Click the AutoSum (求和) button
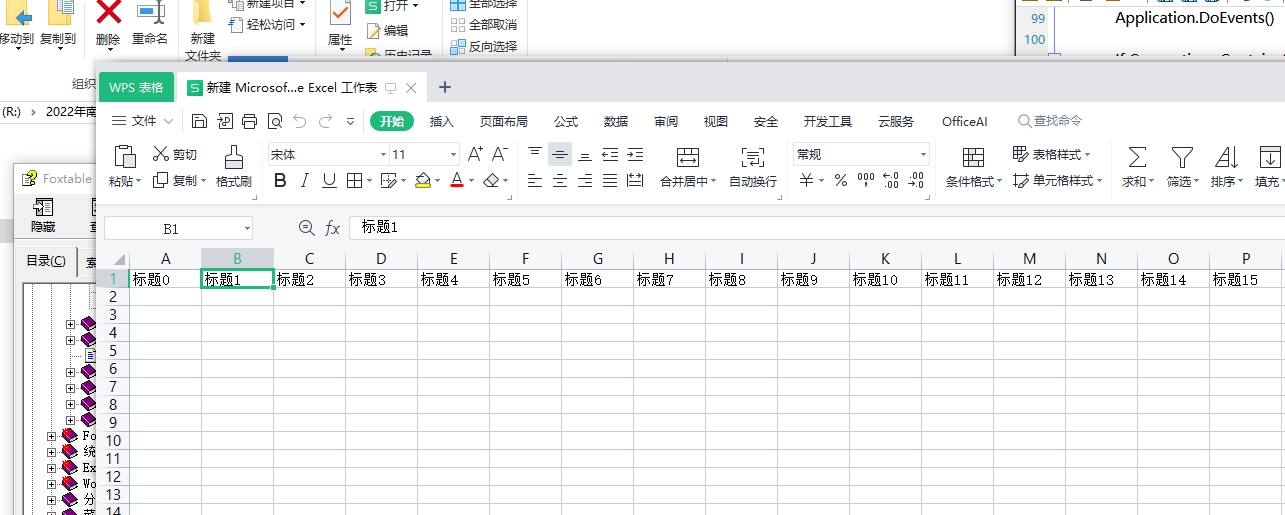1285x515 pixels. (1137, 166)
